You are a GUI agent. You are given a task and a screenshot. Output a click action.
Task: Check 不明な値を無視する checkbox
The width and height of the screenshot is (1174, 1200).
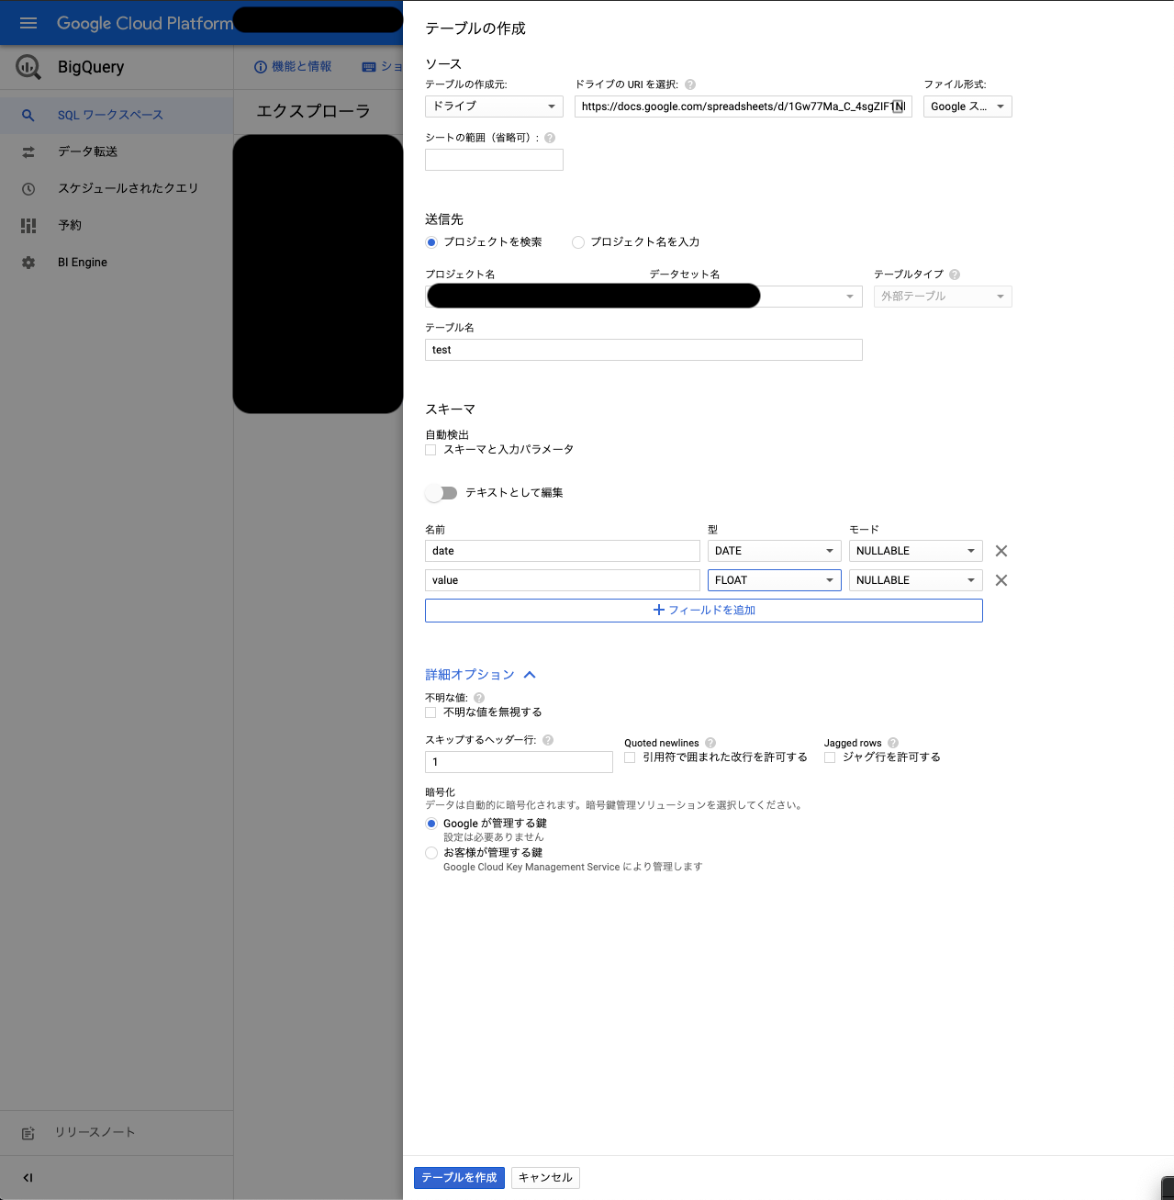click(x=431, y=713)
